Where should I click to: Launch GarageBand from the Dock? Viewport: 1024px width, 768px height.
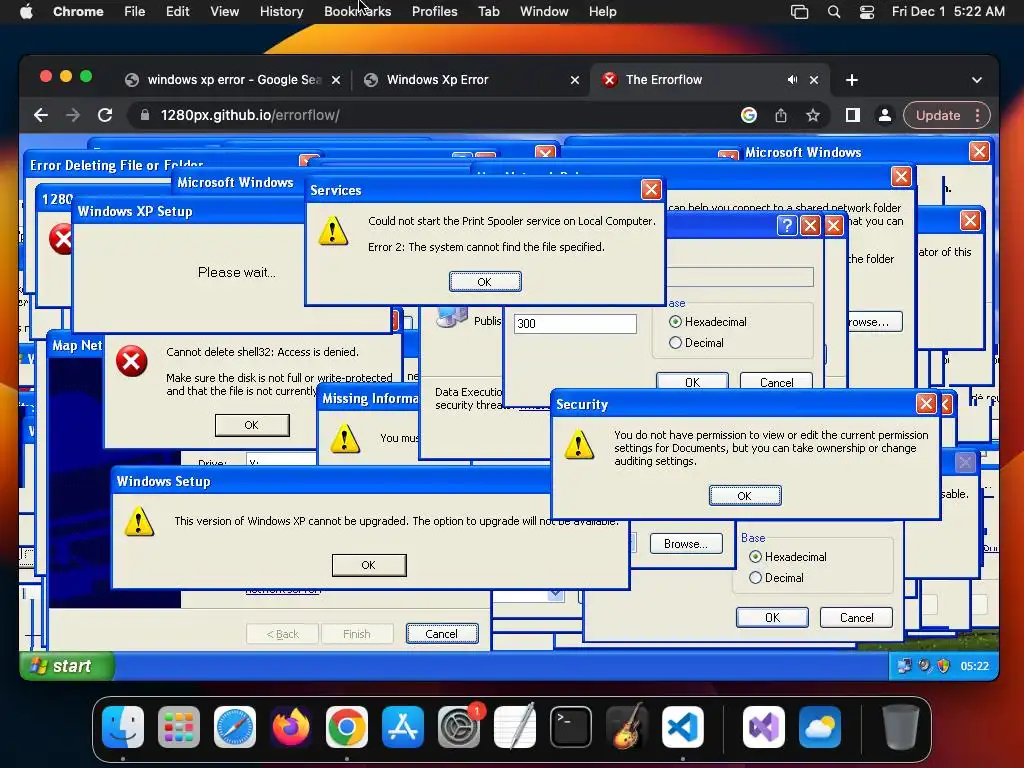627,726
